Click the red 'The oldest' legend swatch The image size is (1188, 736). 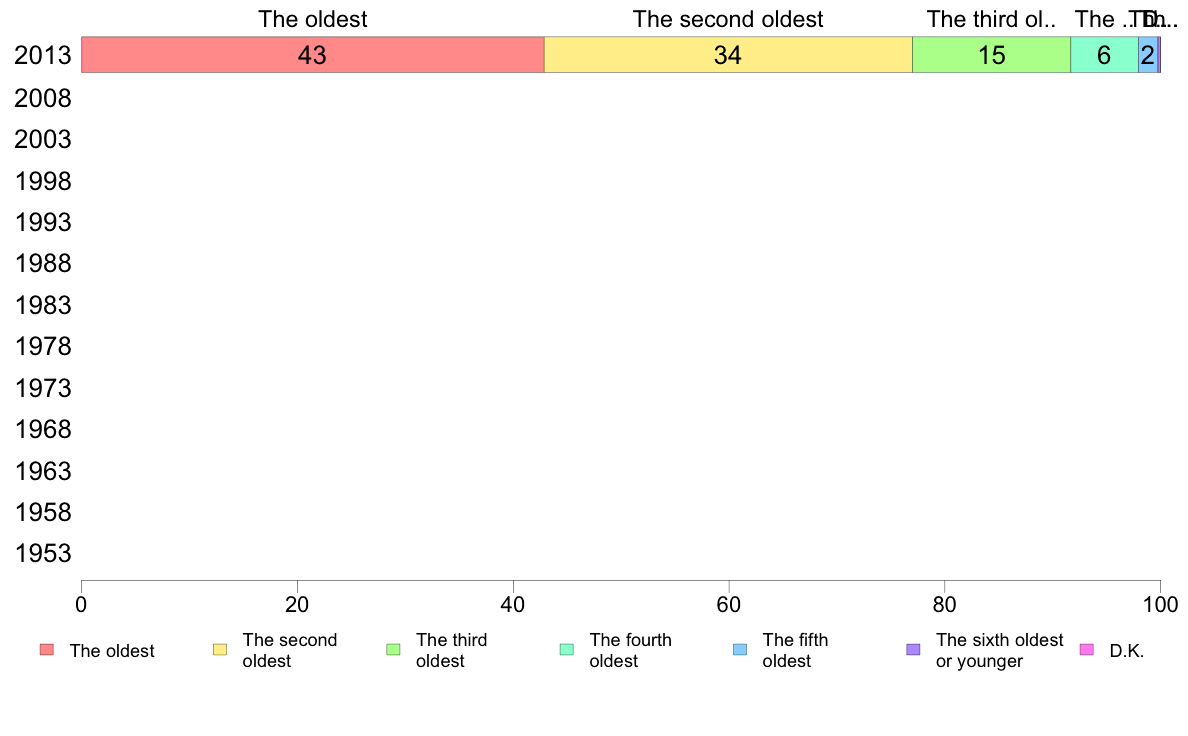click(x=47, y=650)
